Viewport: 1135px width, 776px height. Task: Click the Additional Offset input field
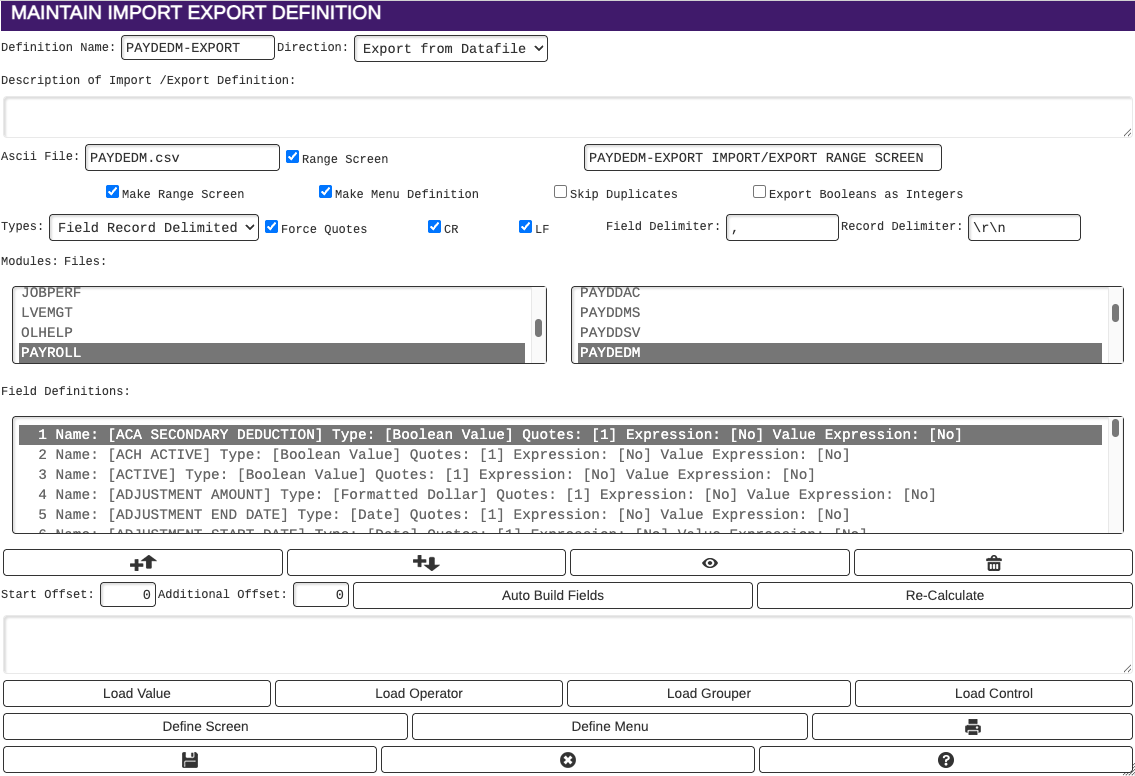click(x=321, y=595)
